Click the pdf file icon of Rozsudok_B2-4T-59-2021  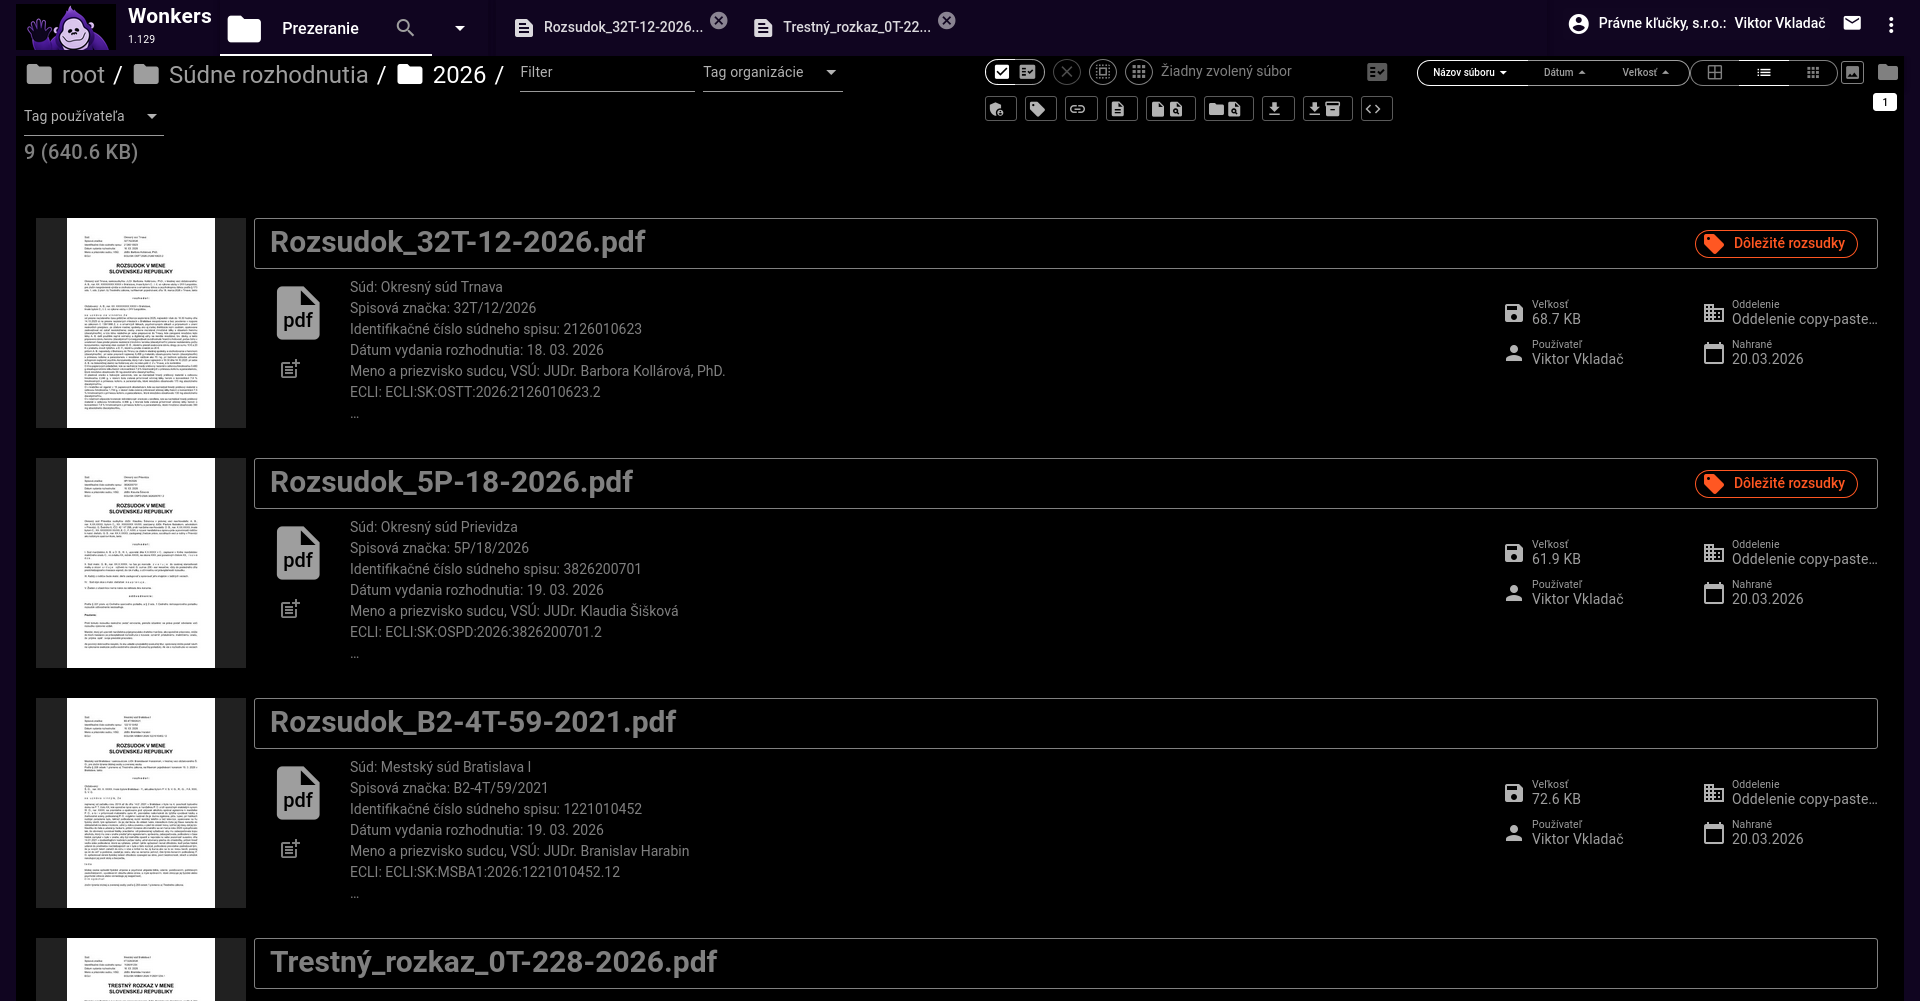coord(298,793)
